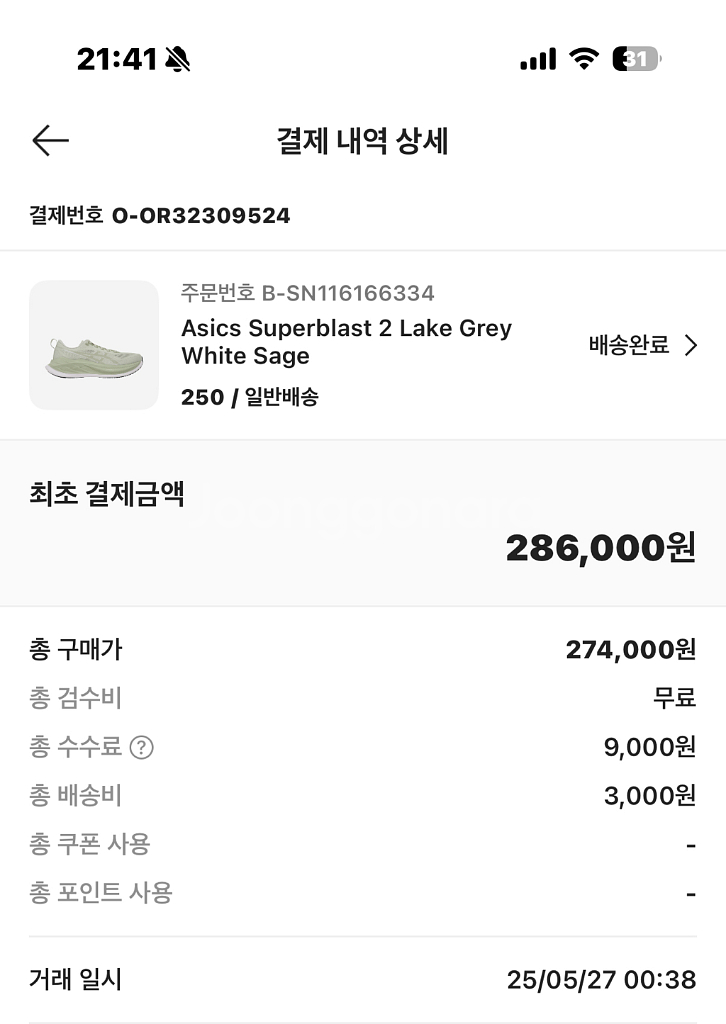Tap the 총 배송비 3,000원 amount
The image size is (726, 1024).
point(650,796)
